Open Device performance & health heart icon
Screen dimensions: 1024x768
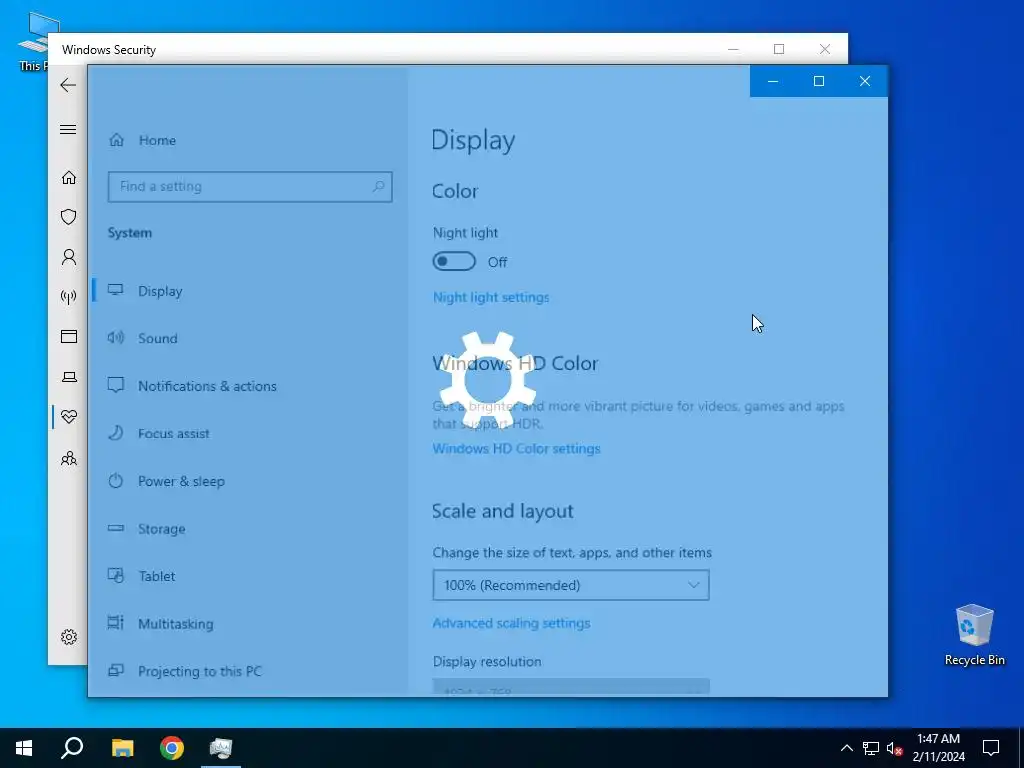(69, 417)
